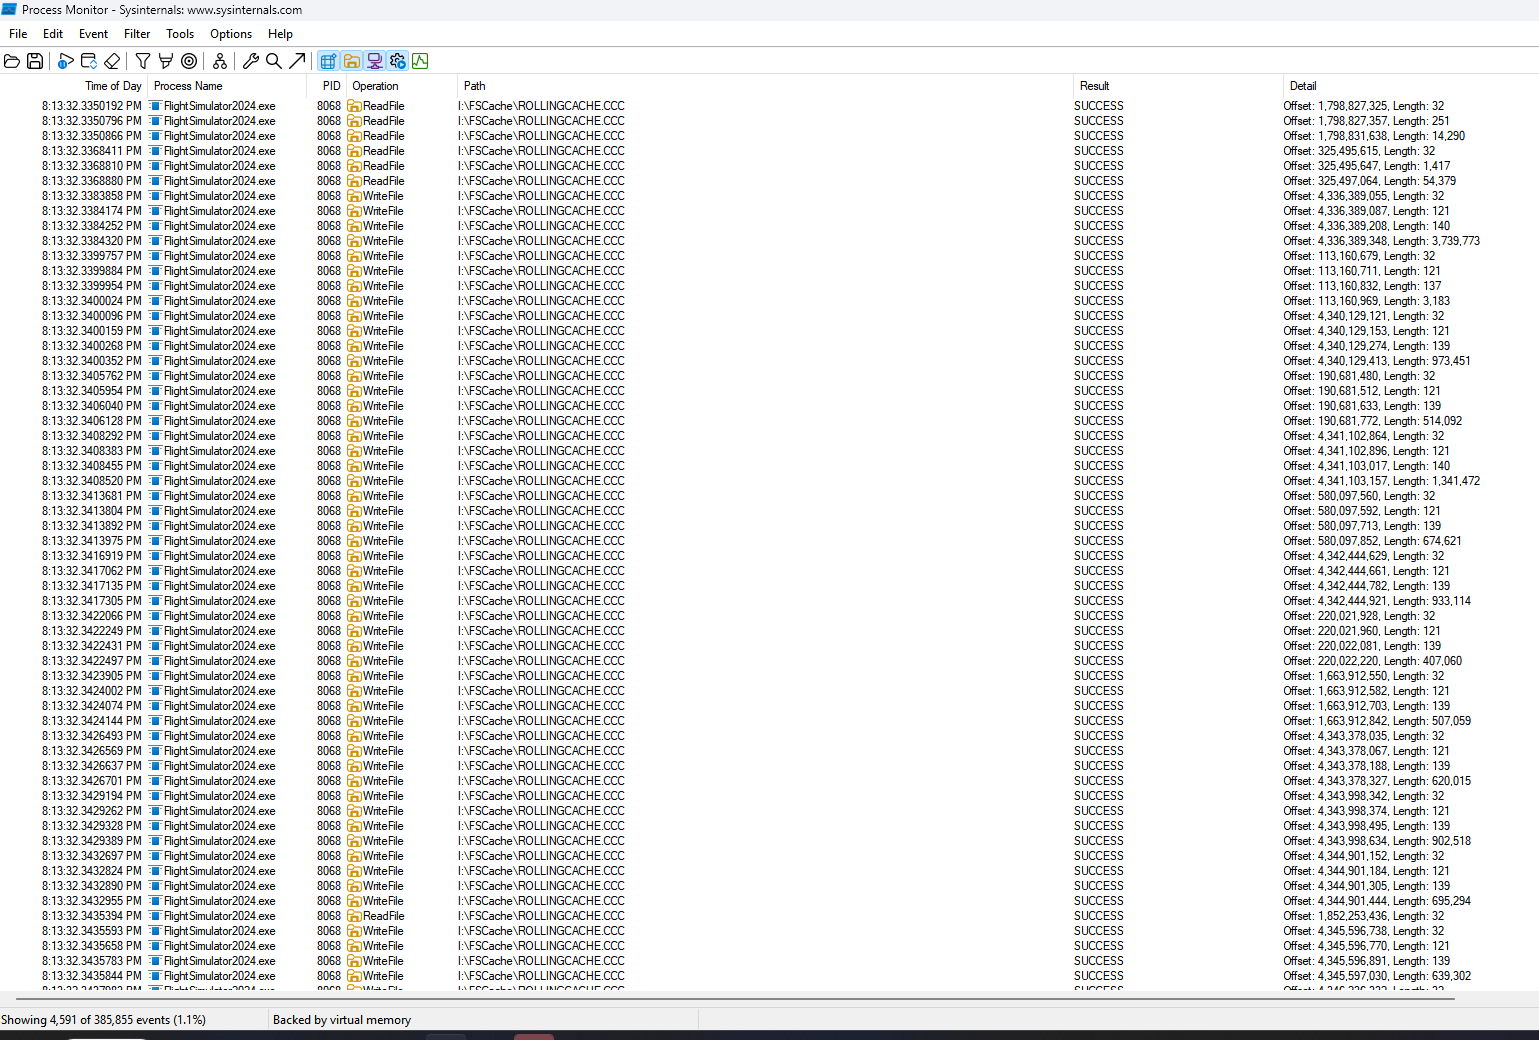Screen dimensions: 1539x1040
Task: Toggle Show Registry Activity off
Action: point(328,61)
